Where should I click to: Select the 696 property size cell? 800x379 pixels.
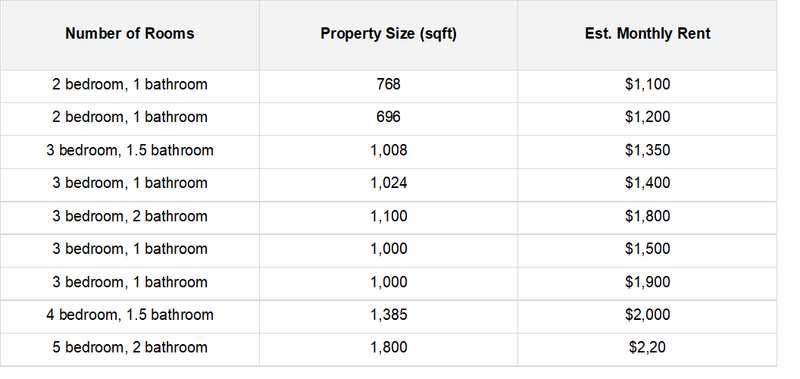[388, 117]
